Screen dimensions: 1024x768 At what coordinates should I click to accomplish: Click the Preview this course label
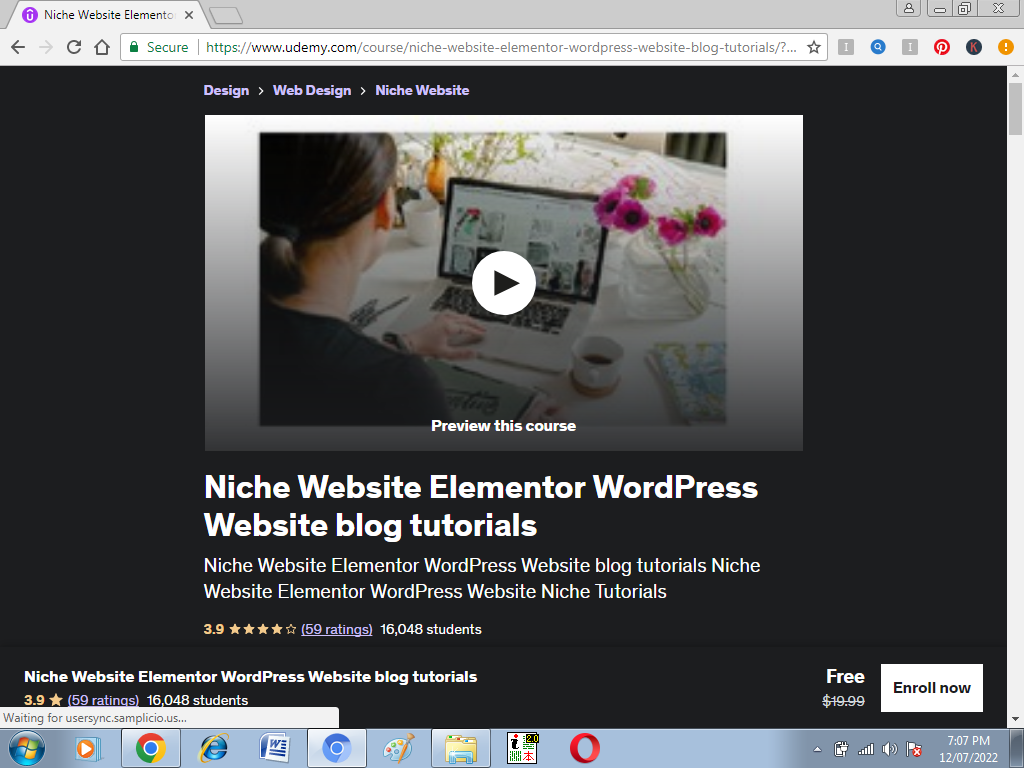click(x=504, y=426)
